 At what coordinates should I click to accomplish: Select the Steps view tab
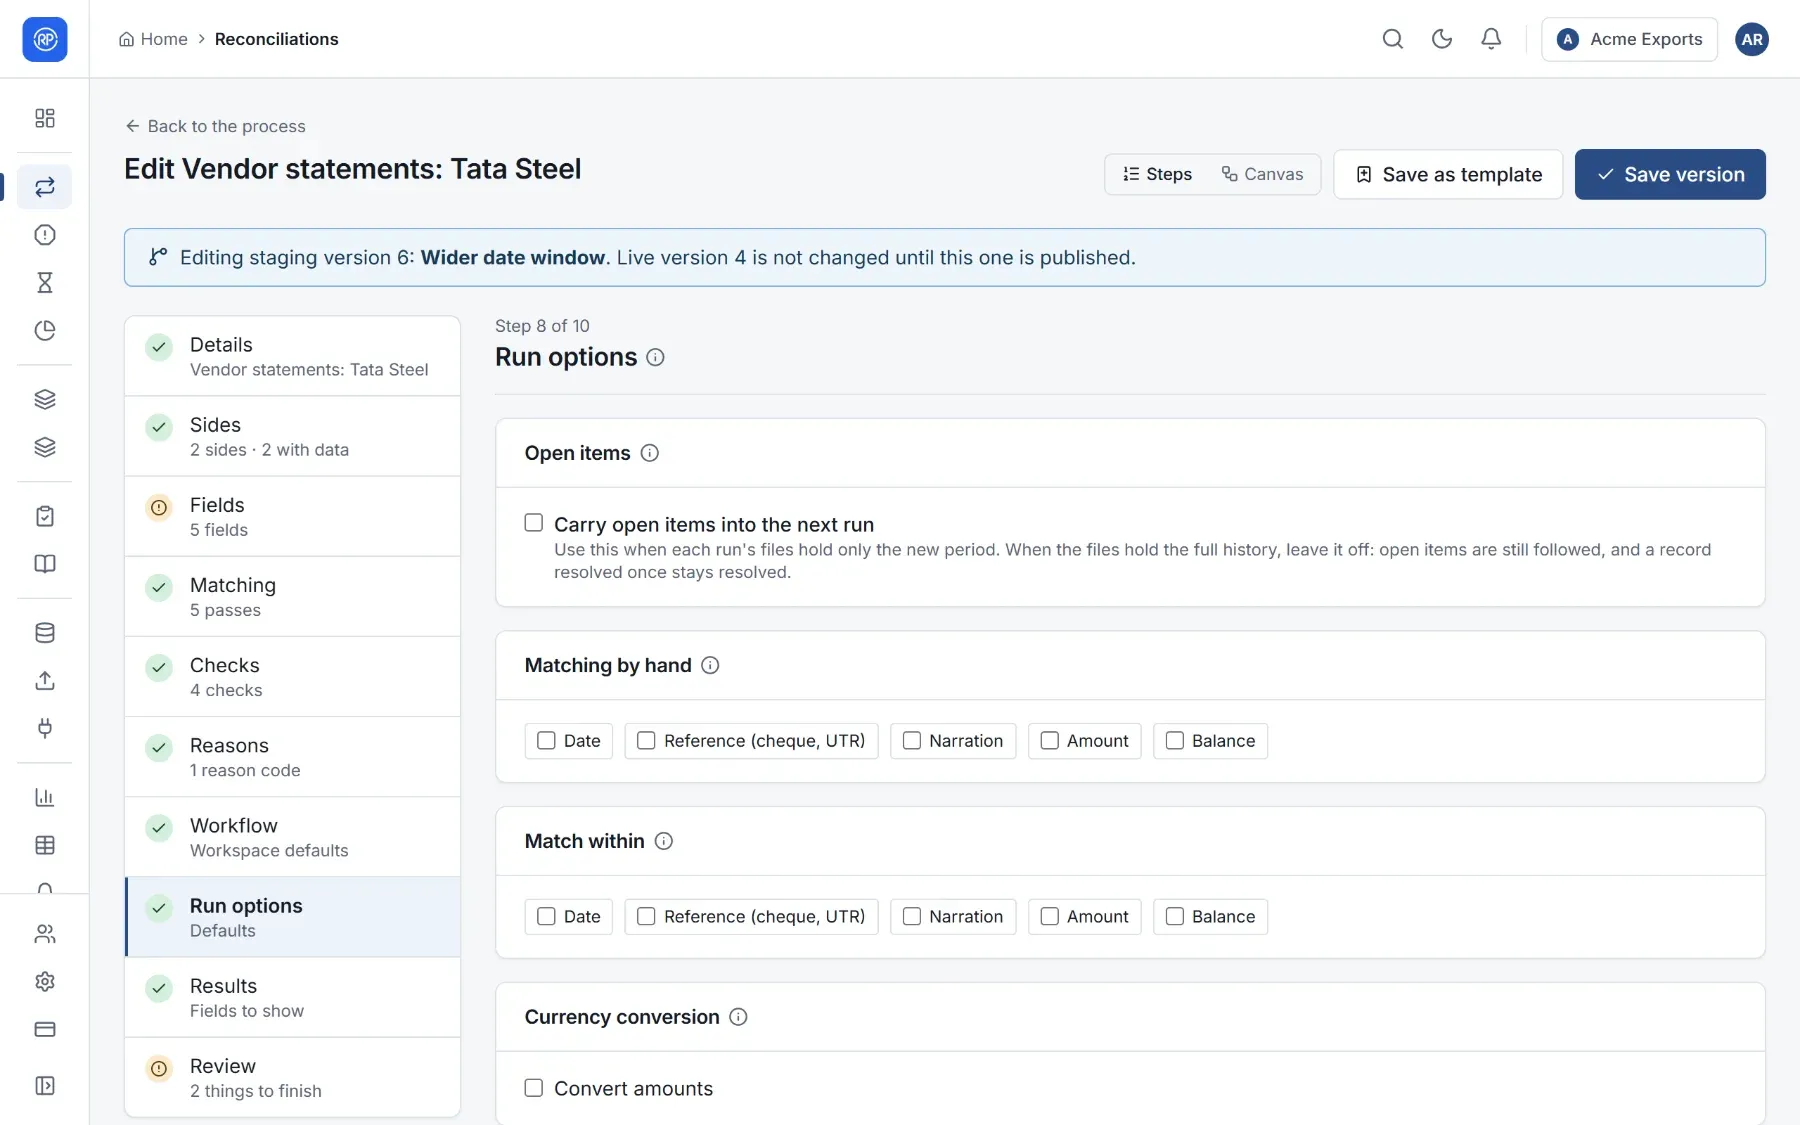pos(1157,174)
